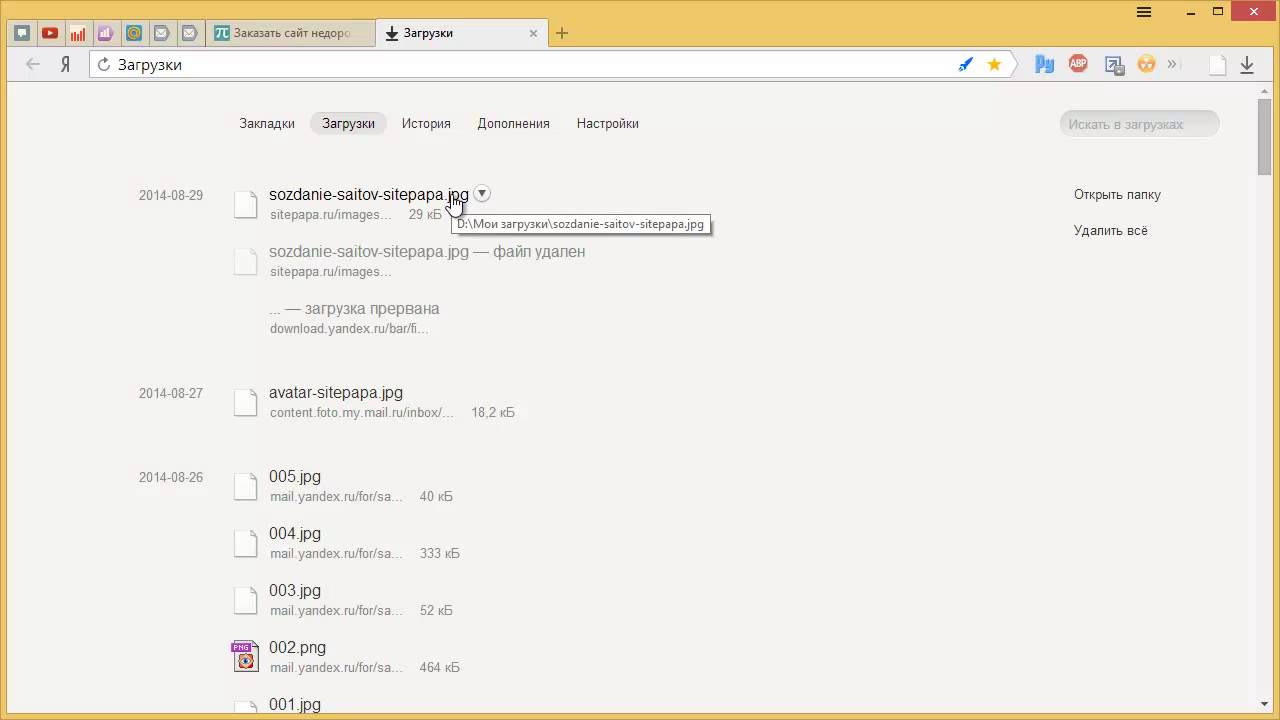
Task: Open 001.jpg download
Action: point(294,705)
